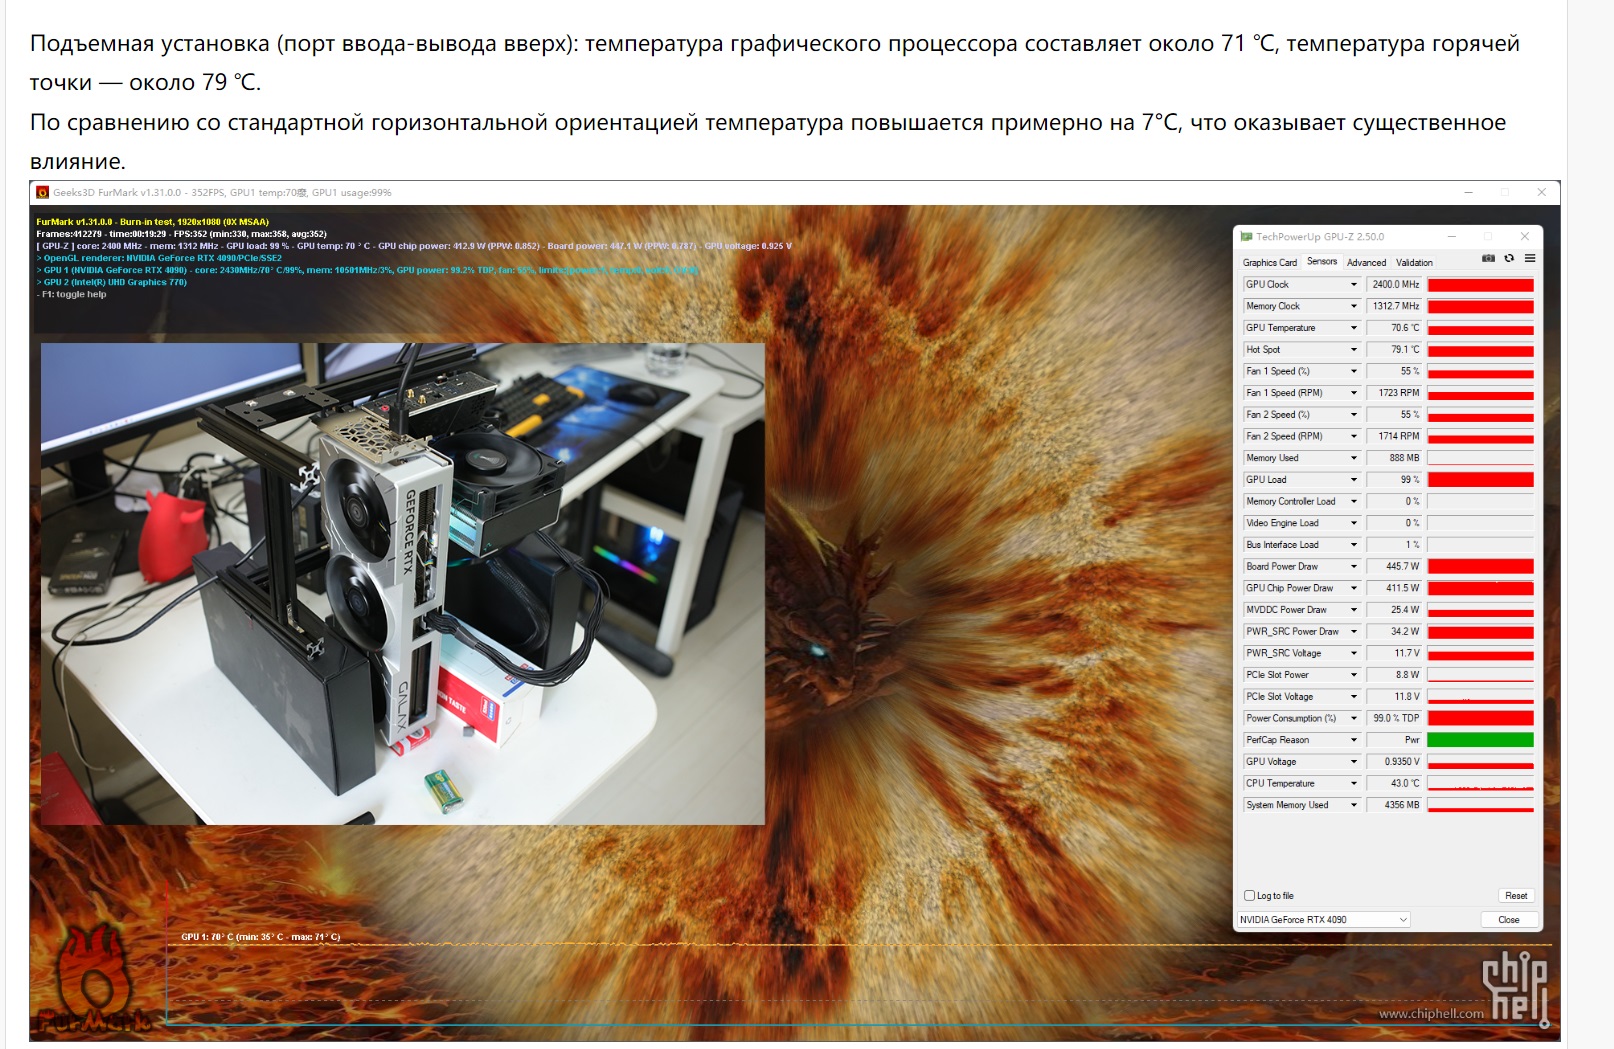Viewport: 1614px width, 1049px height.
Task: Click the GPU-Z refresh sensors icon
Action: 1509,258
